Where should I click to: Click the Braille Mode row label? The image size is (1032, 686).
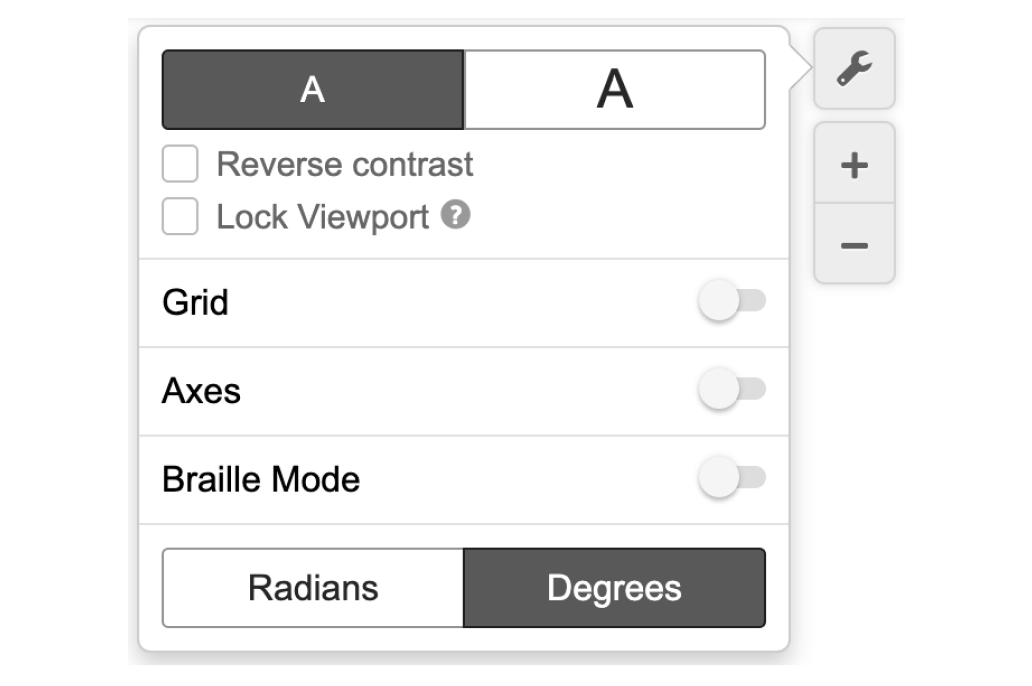261,479
